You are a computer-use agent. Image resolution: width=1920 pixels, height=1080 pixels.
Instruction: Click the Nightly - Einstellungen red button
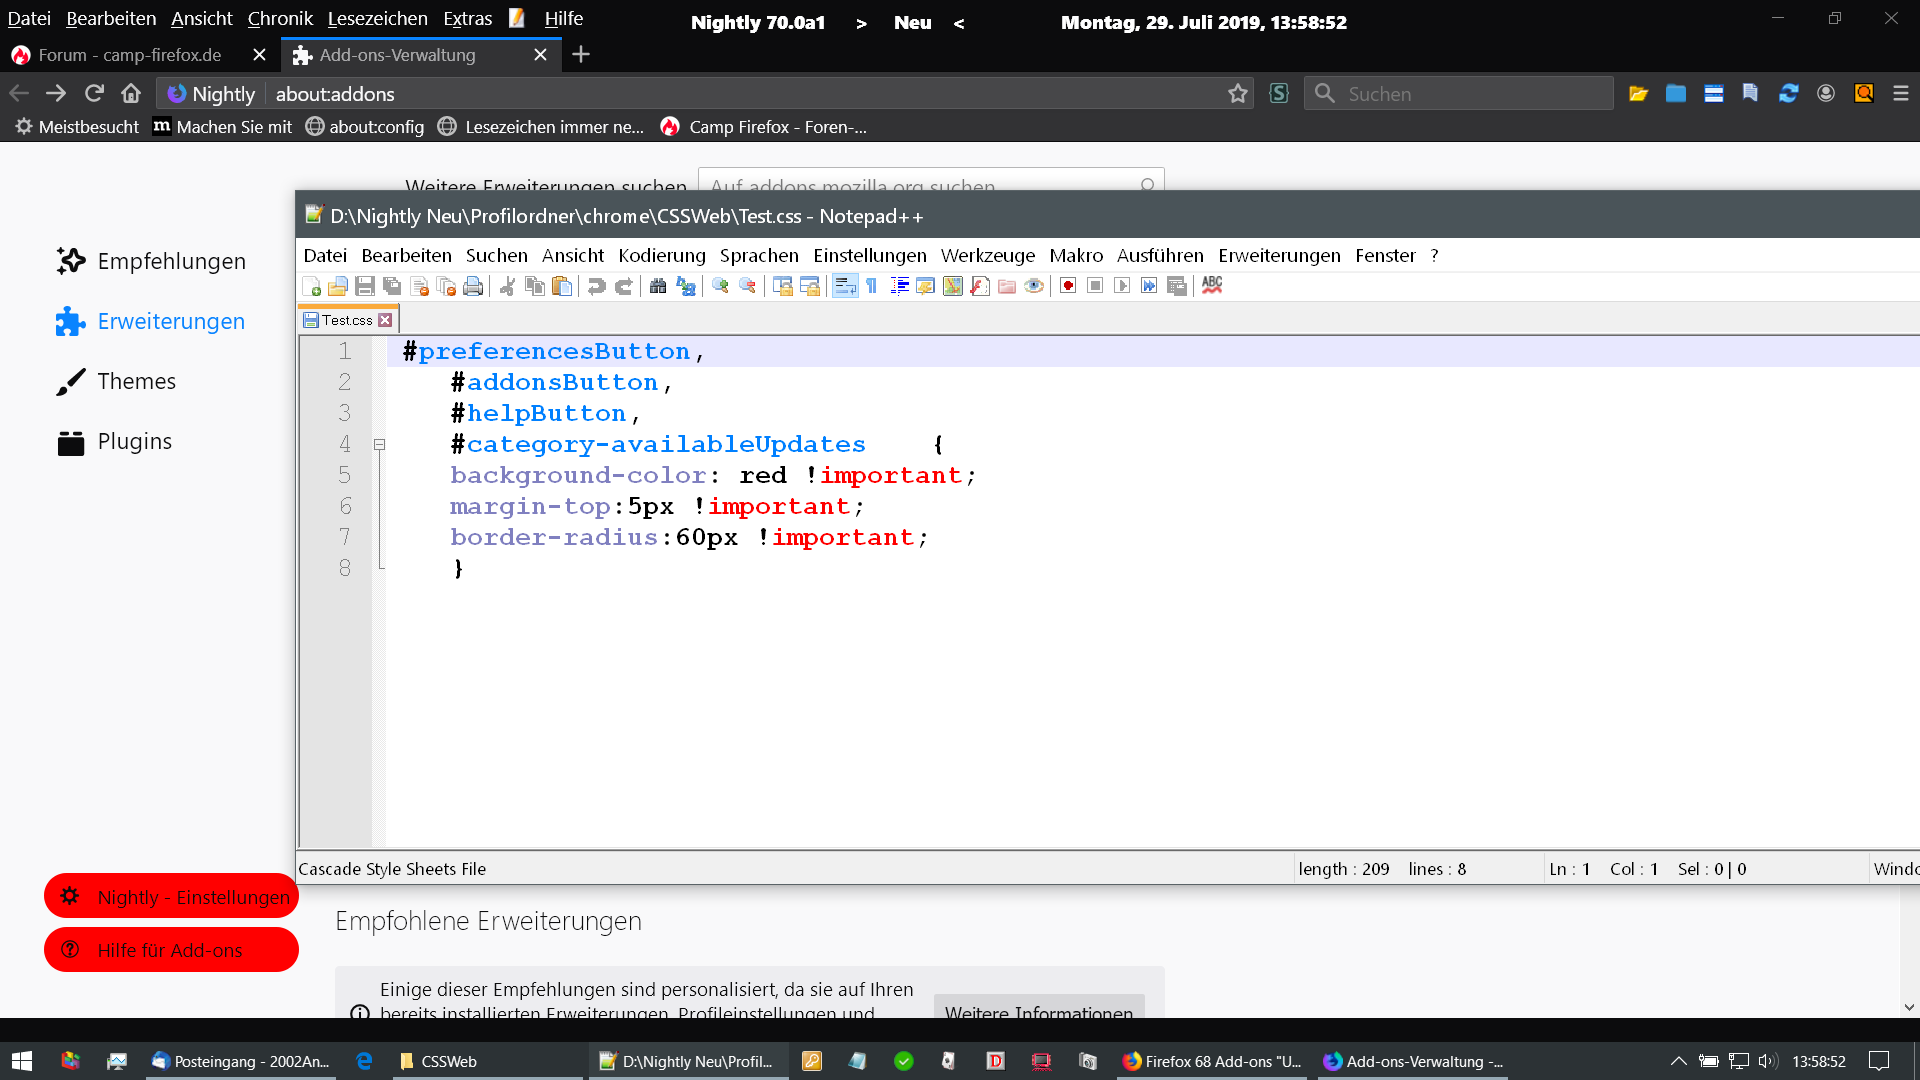(x=171, y=897)
